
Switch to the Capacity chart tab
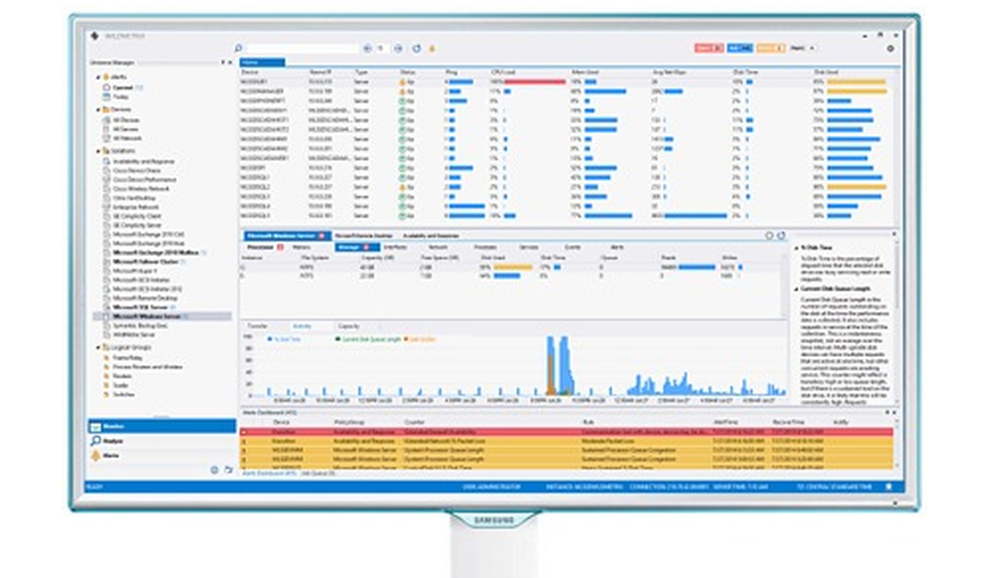coord(349,326)
